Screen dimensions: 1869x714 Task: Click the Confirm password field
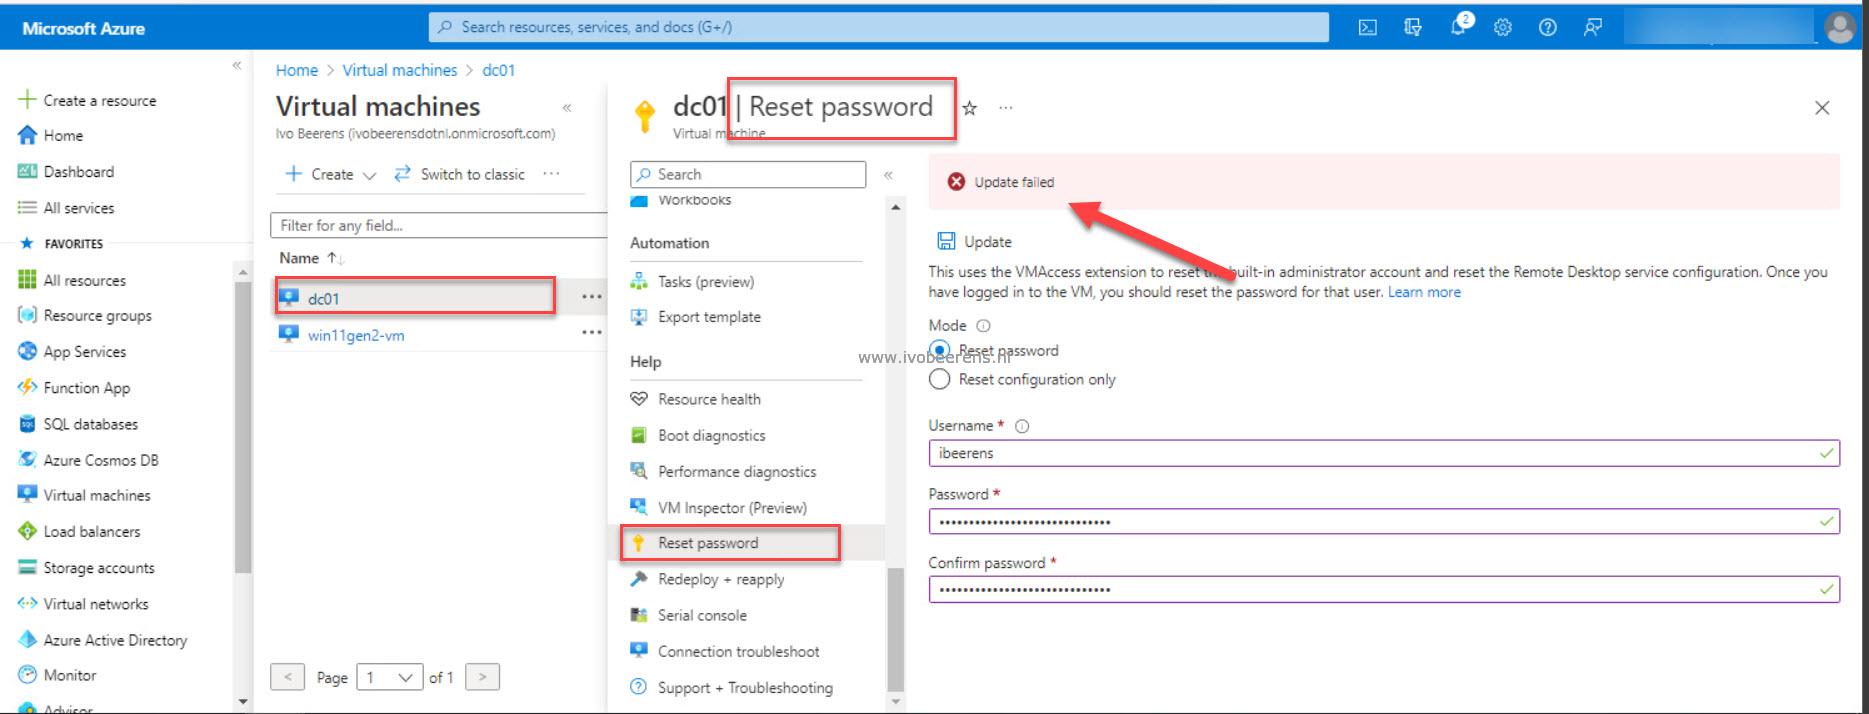(1384, 589)
